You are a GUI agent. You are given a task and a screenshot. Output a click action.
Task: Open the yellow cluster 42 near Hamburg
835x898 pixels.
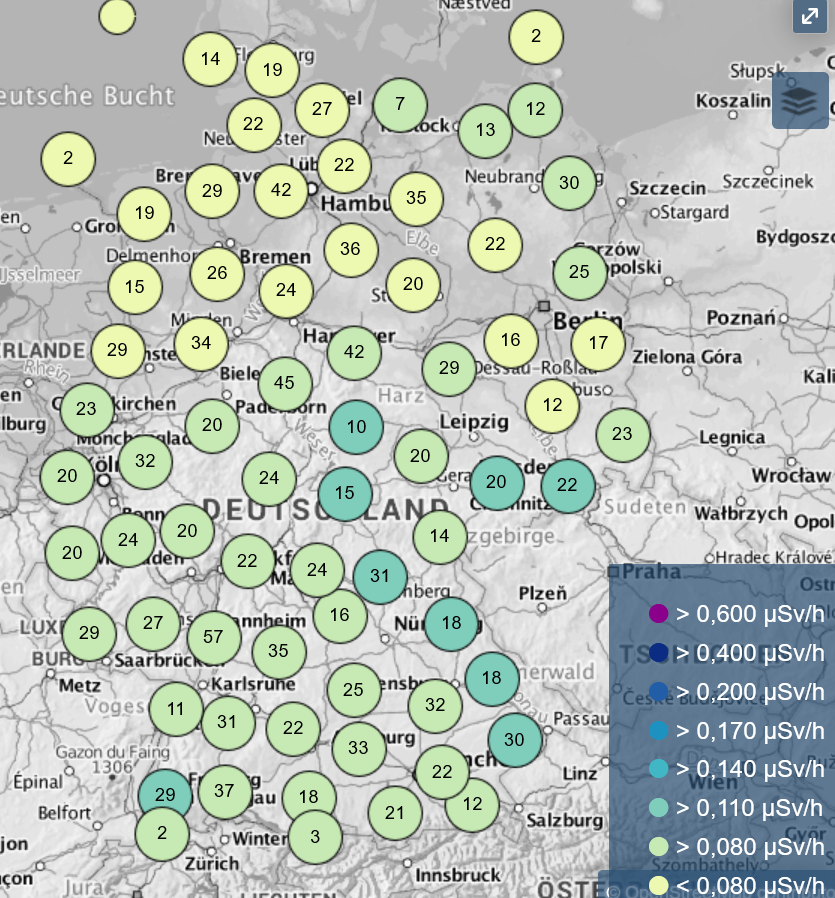281,190
